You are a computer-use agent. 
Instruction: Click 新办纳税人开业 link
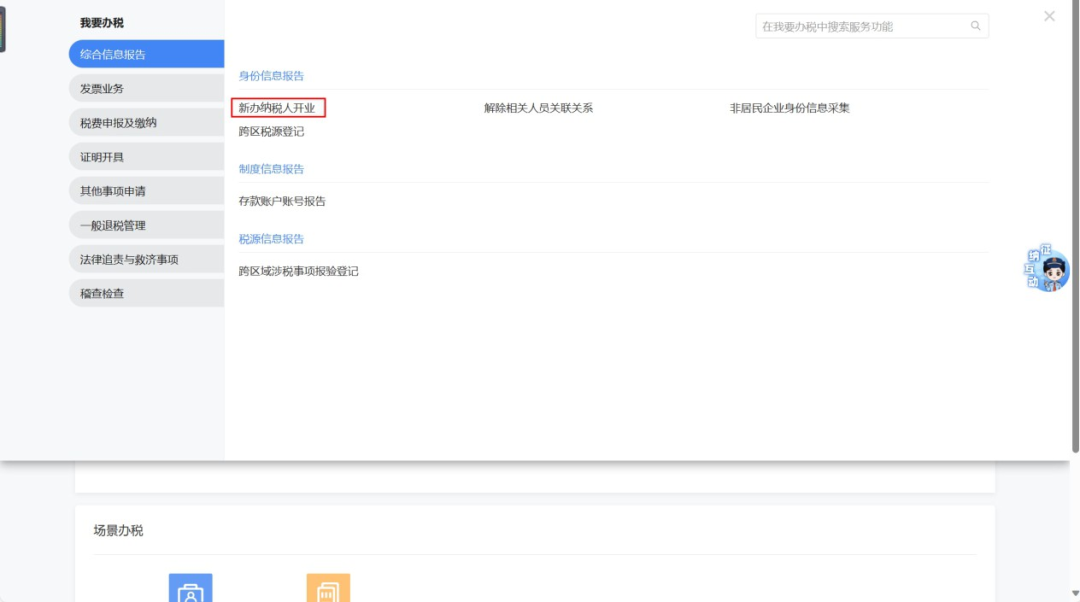(x=277, y=107)
